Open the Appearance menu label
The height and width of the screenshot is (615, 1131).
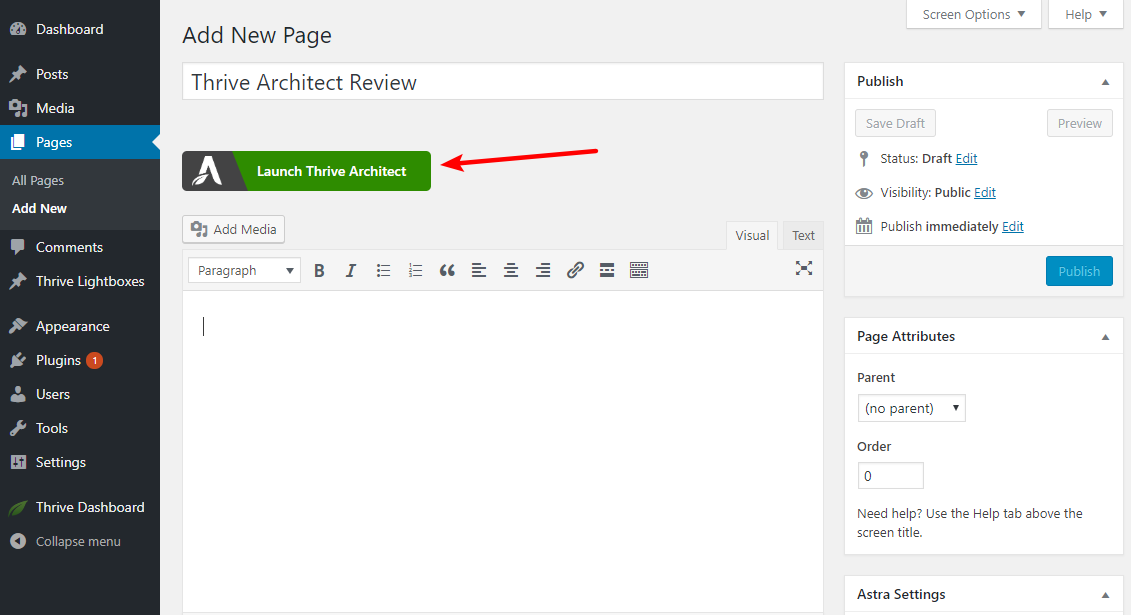click(73, 327)
